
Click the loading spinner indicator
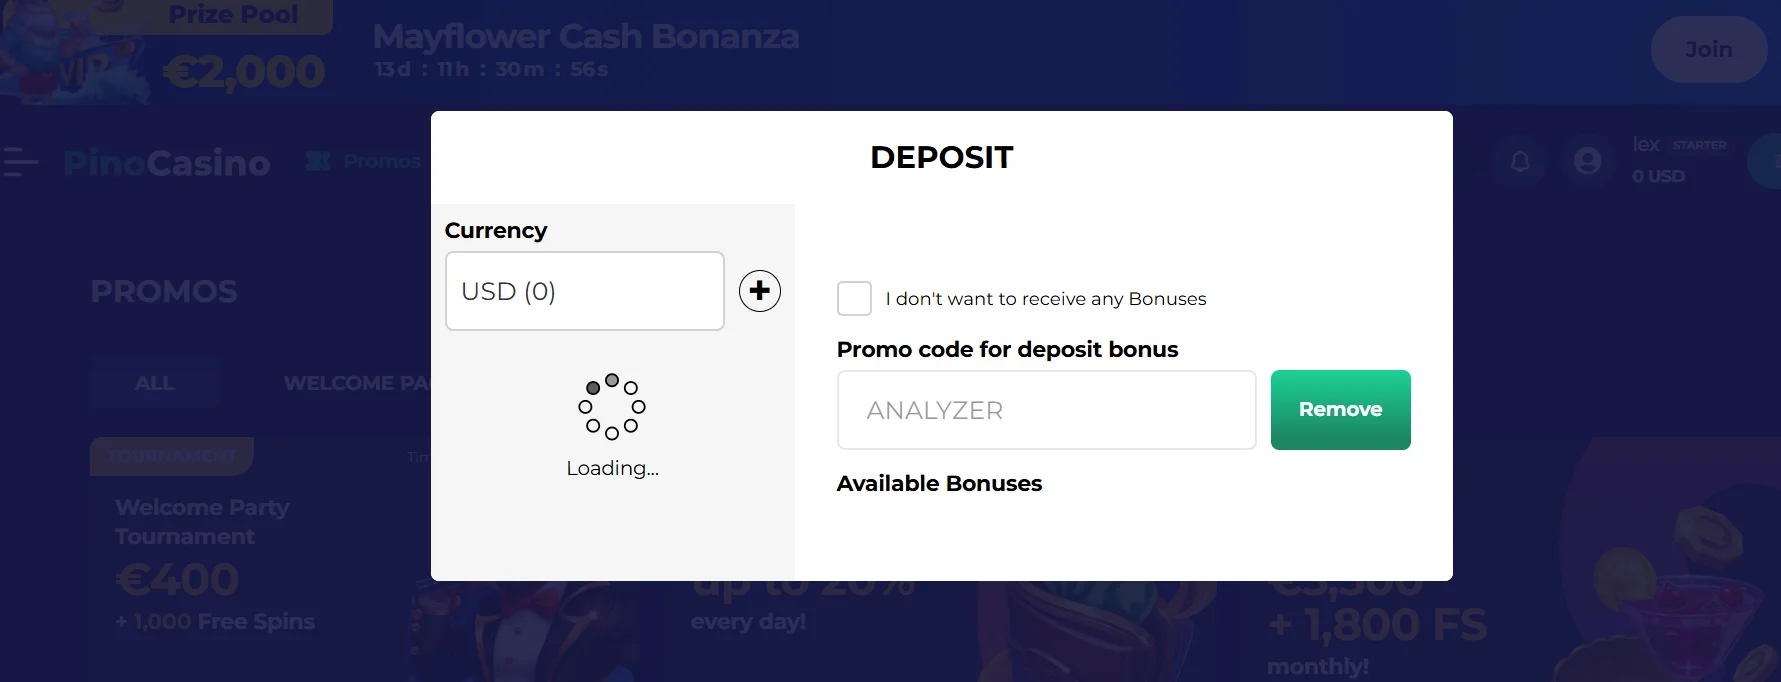[612, 407]
